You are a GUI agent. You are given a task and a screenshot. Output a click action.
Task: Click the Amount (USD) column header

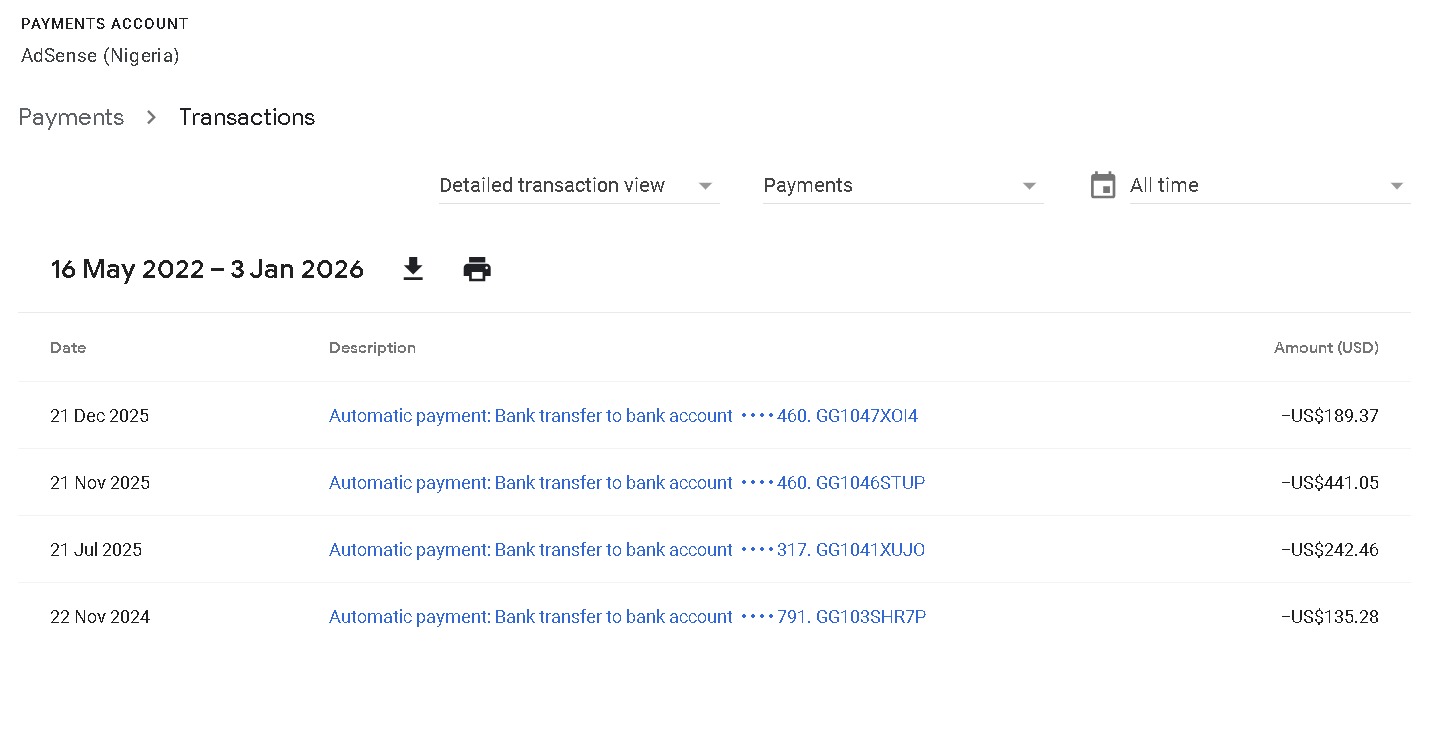tap(1326, 348)
